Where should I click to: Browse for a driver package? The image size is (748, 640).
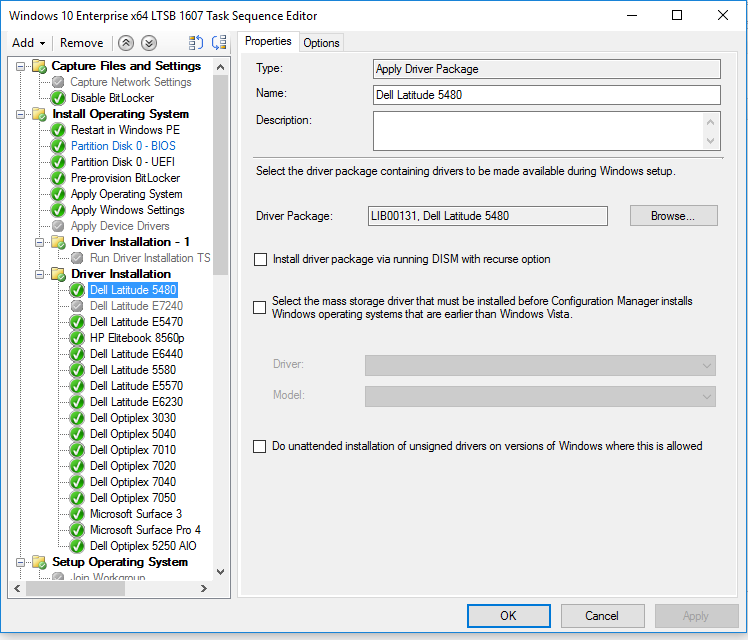(x=674, y=216)
